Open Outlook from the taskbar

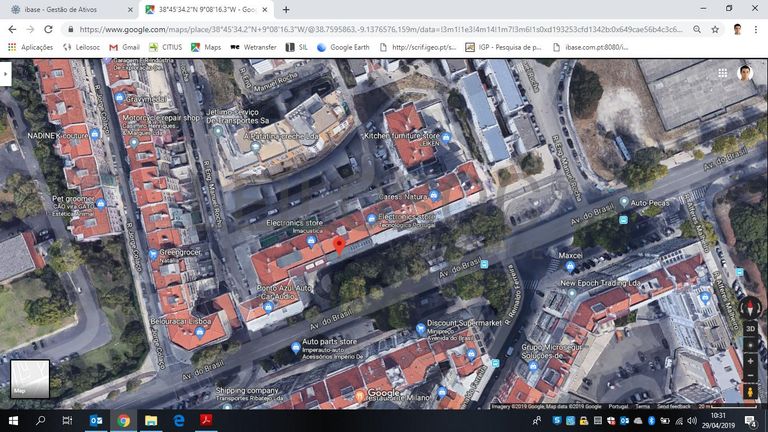point(96,420)
